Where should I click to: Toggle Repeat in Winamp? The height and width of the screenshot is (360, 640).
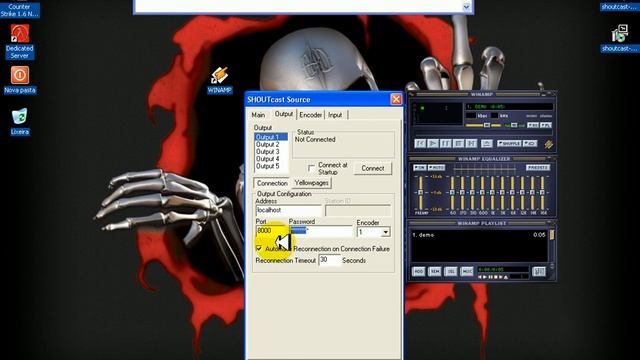coord(530,143)
